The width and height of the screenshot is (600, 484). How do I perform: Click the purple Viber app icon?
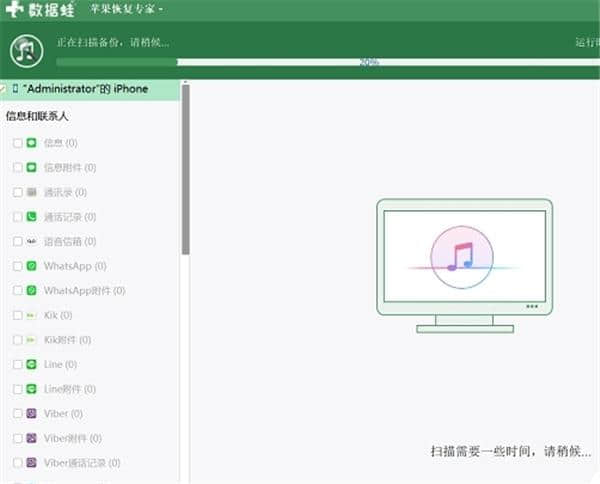coord(32,413)
